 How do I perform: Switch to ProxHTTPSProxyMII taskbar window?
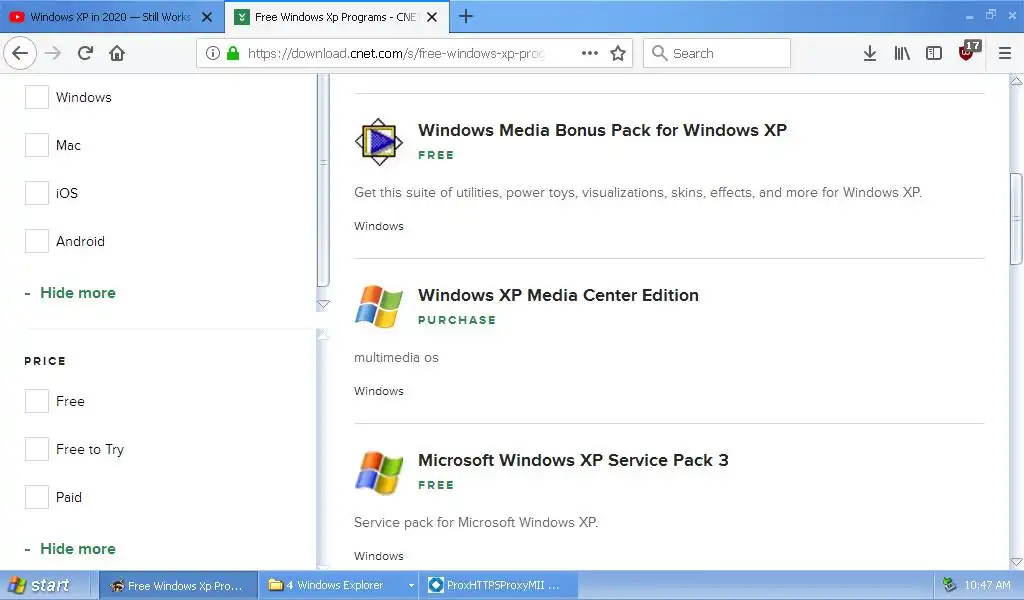[501, 586]
